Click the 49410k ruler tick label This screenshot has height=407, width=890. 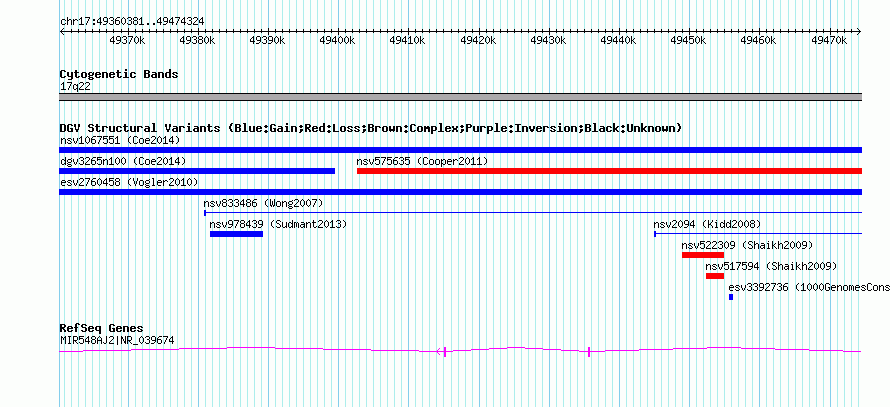point(408,40)
